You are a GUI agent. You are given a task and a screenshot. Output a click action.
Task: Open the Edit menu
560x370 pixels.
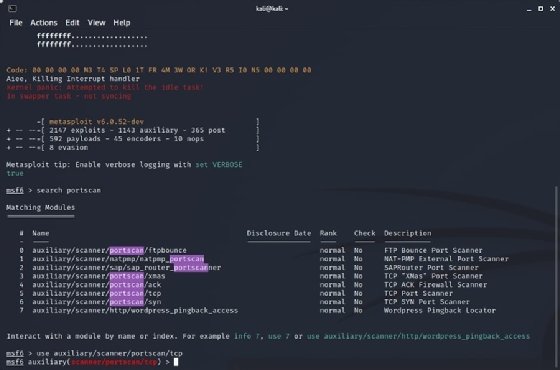click(x=72, y=23)
